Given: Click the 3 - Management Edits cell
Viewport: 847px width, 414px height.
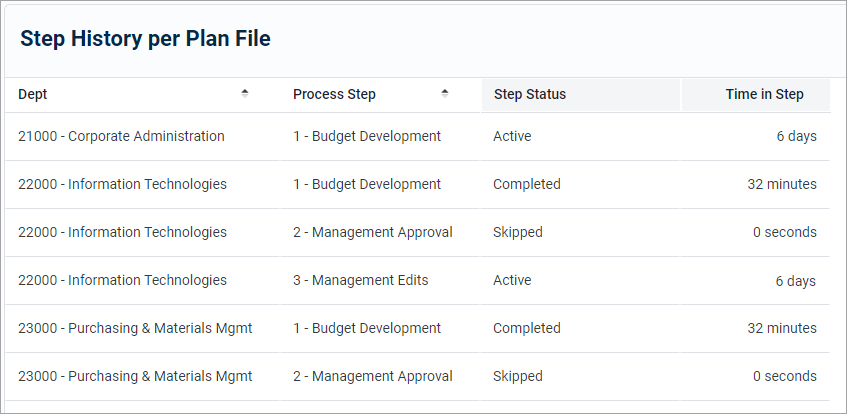Looking at the screenshot, I should 360,281.
